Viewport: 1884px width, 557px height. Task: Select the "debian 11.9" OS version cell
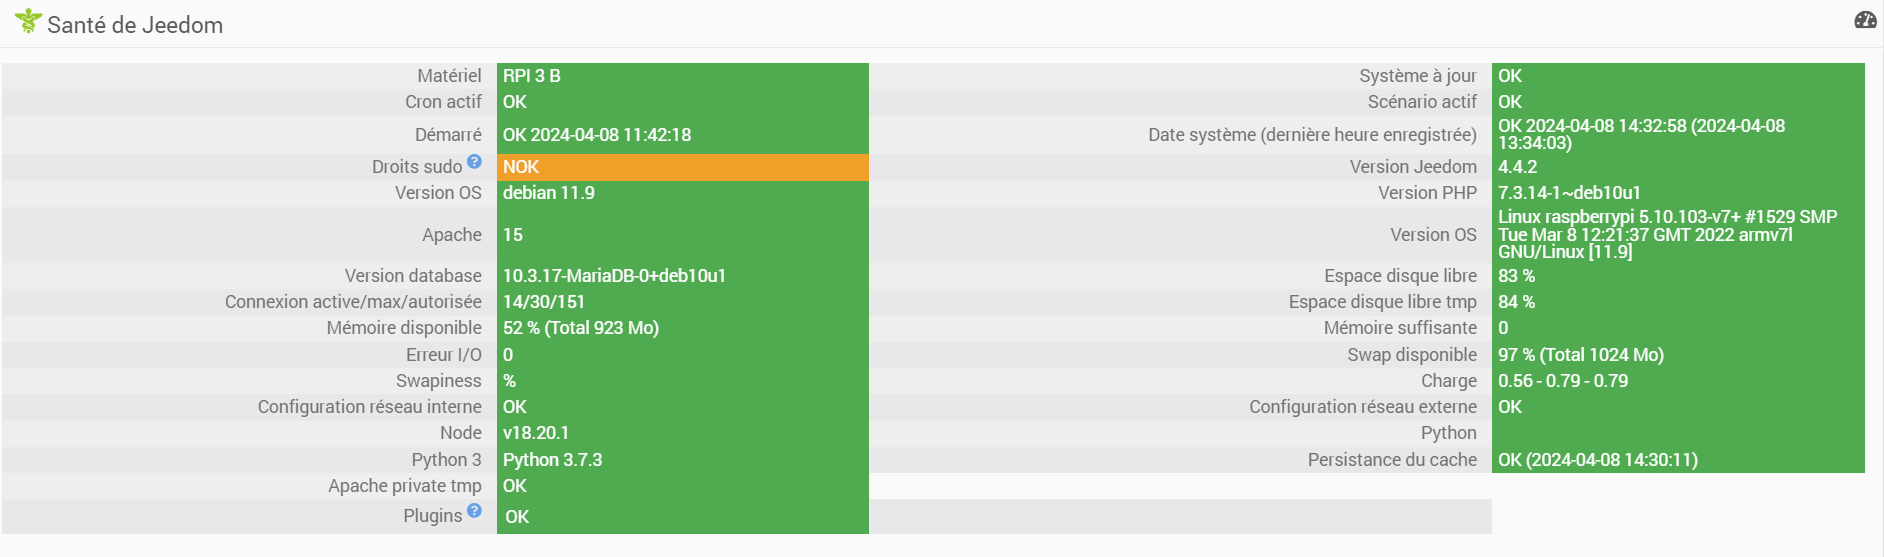[548, 193]
